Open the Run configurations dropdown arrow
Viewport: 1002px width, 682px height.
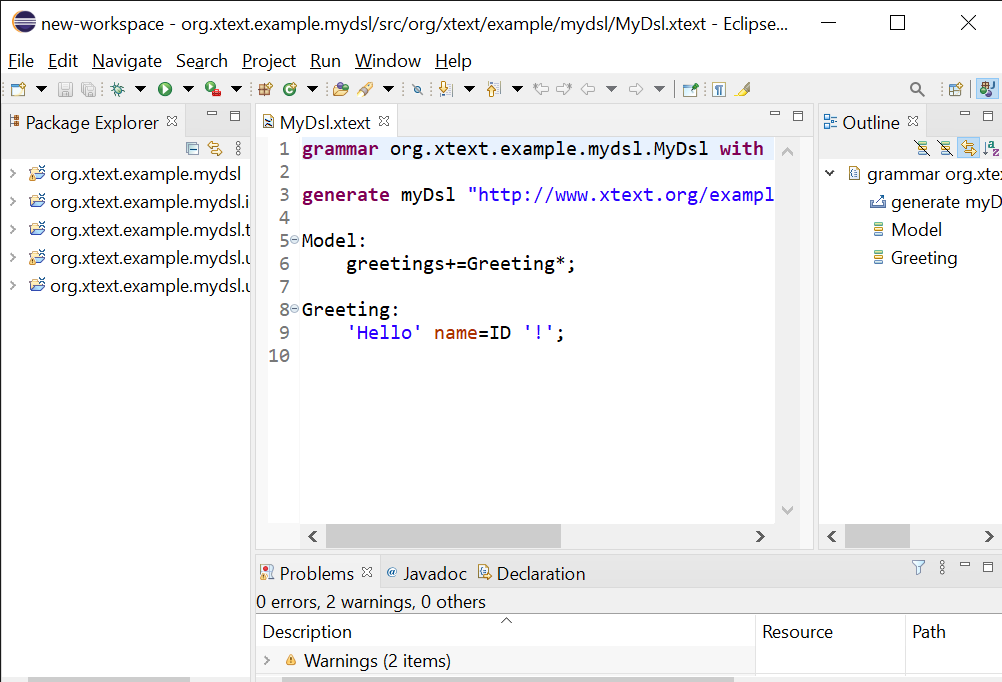tap(188, 89)
